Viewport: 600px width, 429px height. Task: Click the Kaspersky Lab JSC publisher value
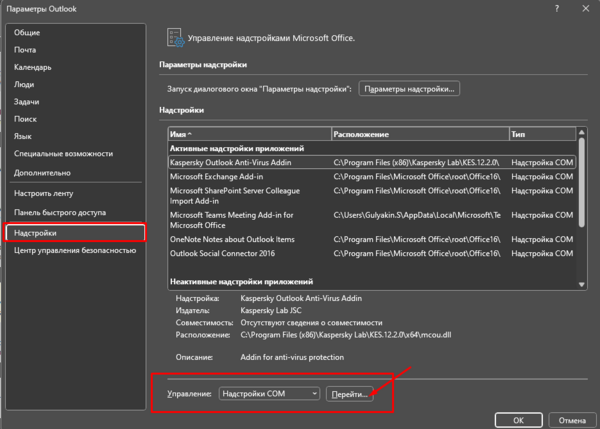pos(271,310)
